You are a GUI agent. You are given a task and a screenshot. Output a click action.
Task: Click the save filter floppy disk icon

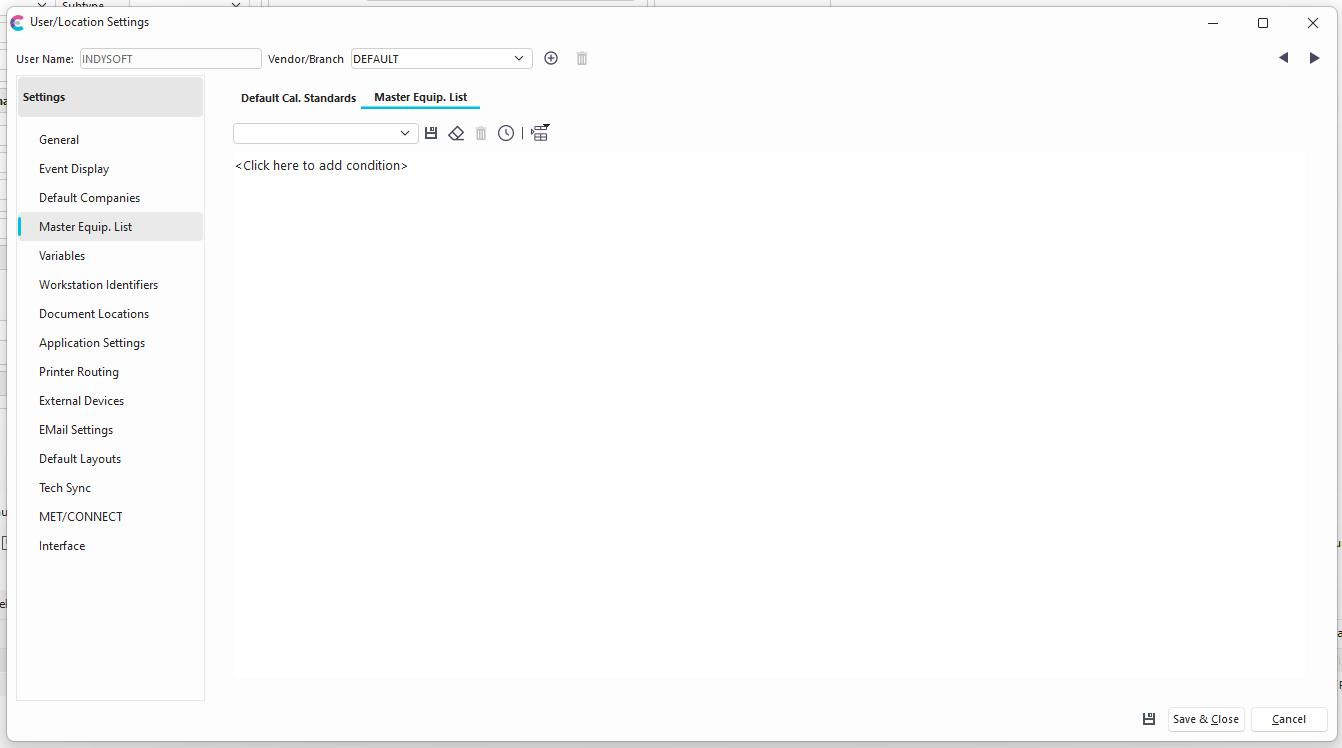point(431,133)
